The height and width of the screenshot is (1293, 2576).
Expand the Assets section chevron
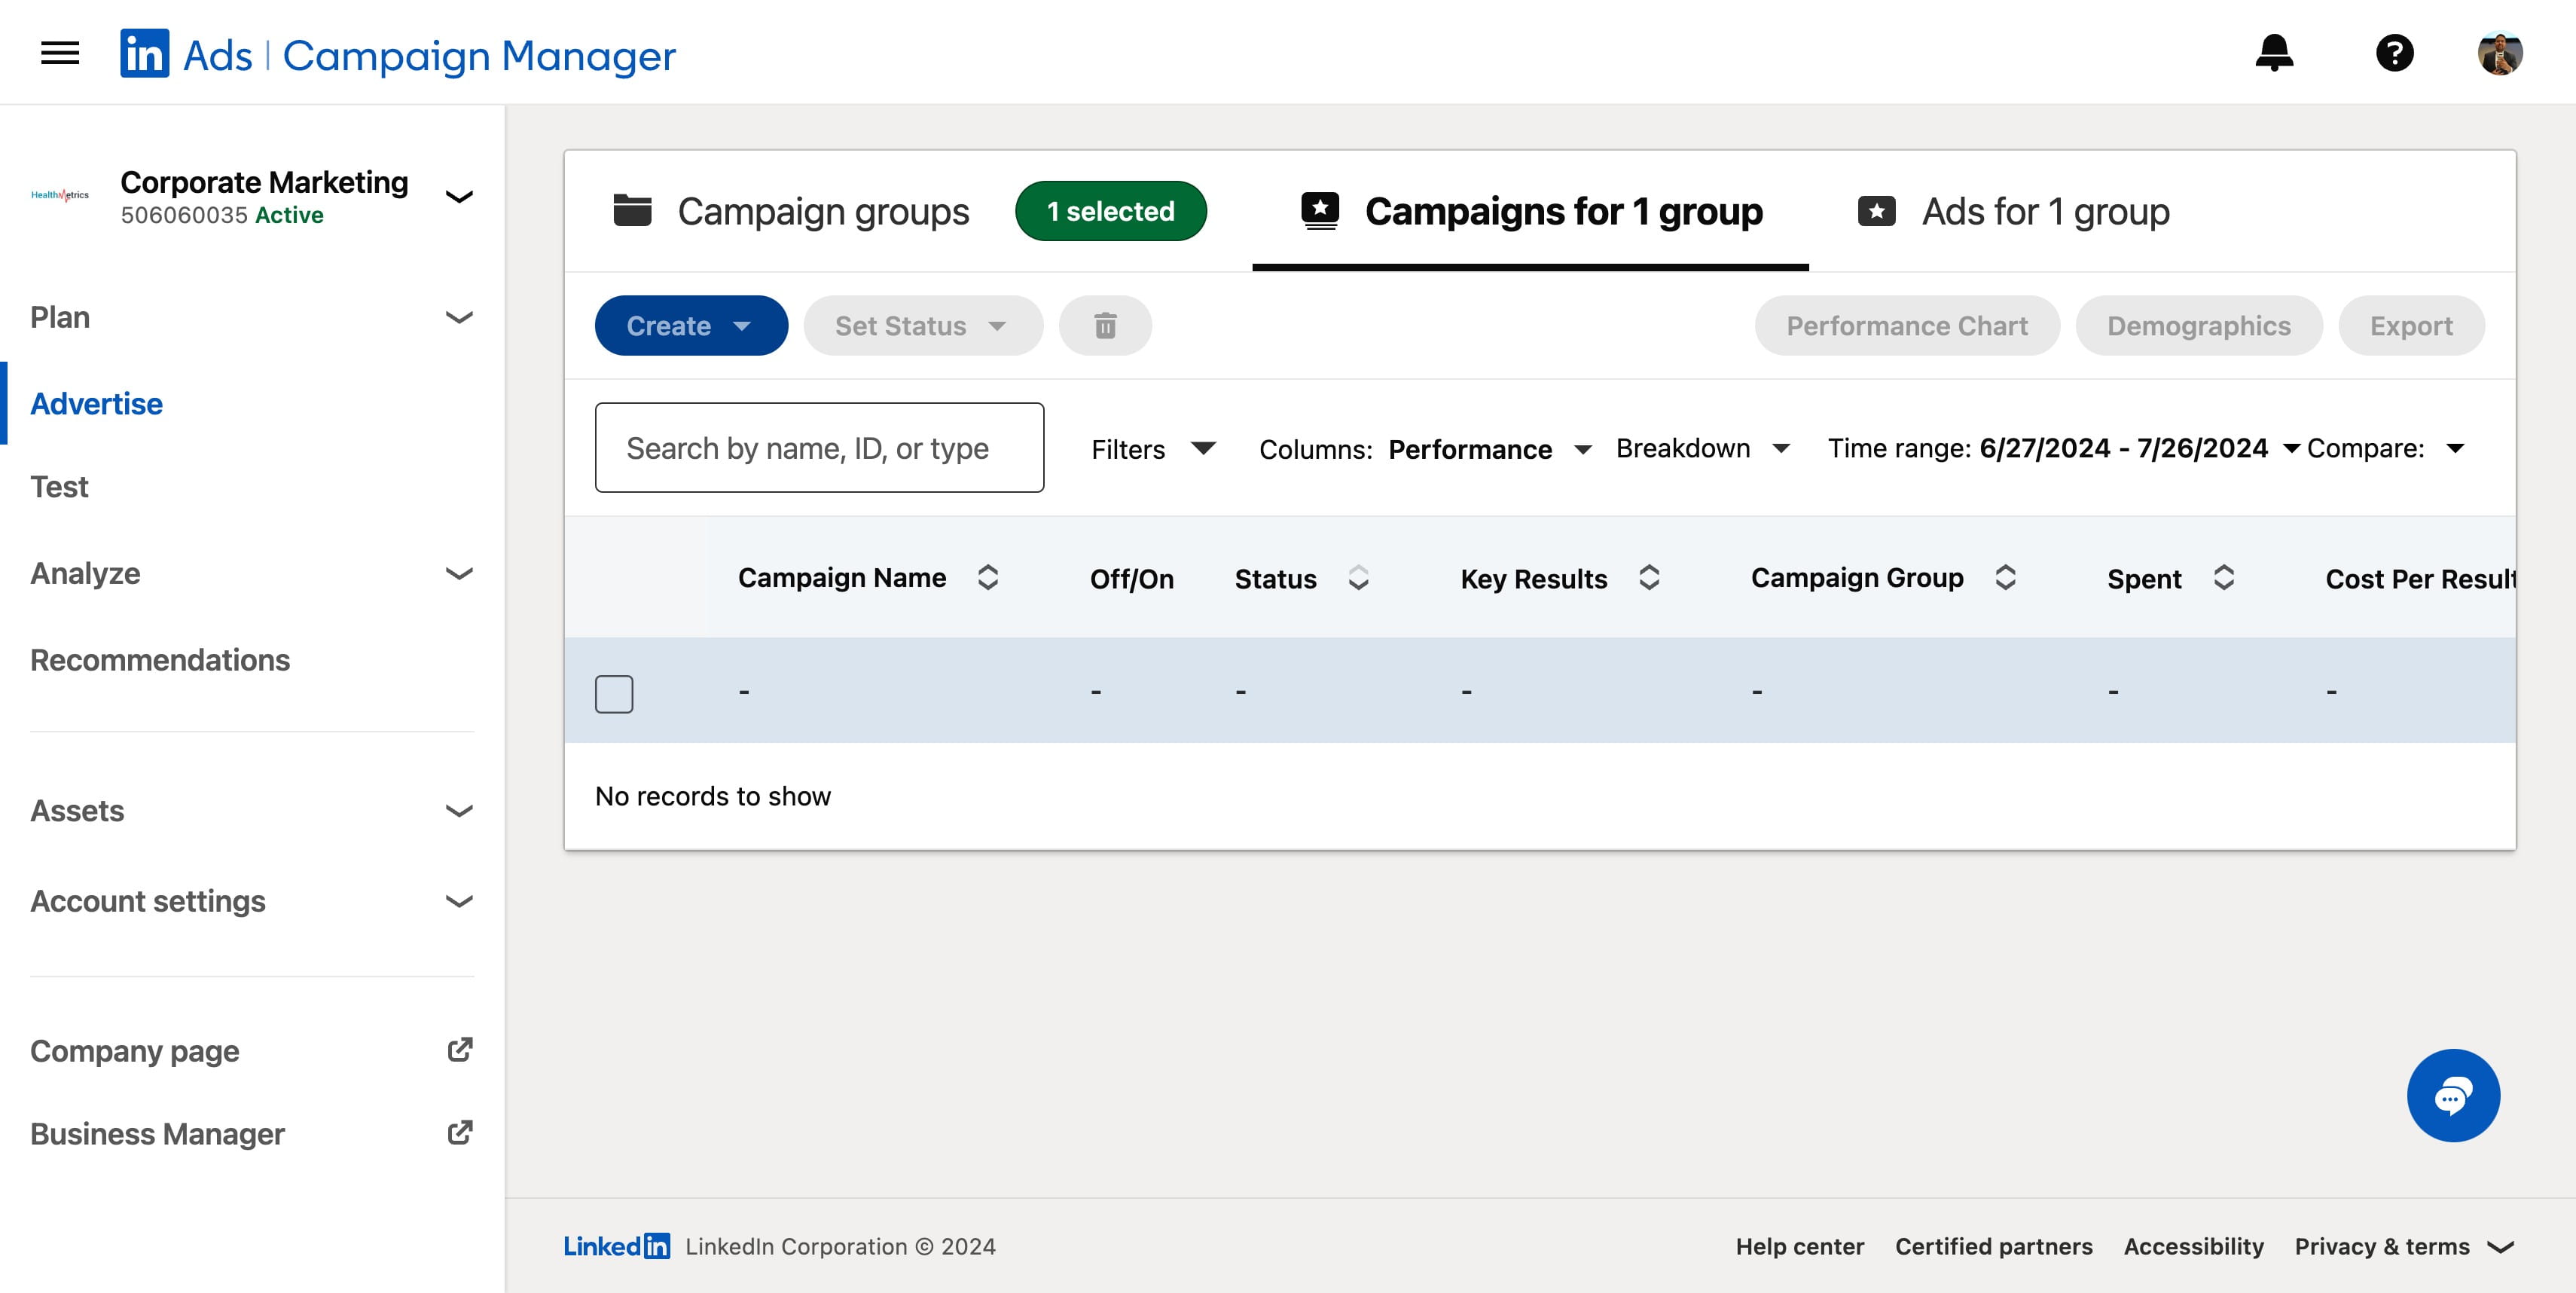pyautogui.click(x=459, y=810)
